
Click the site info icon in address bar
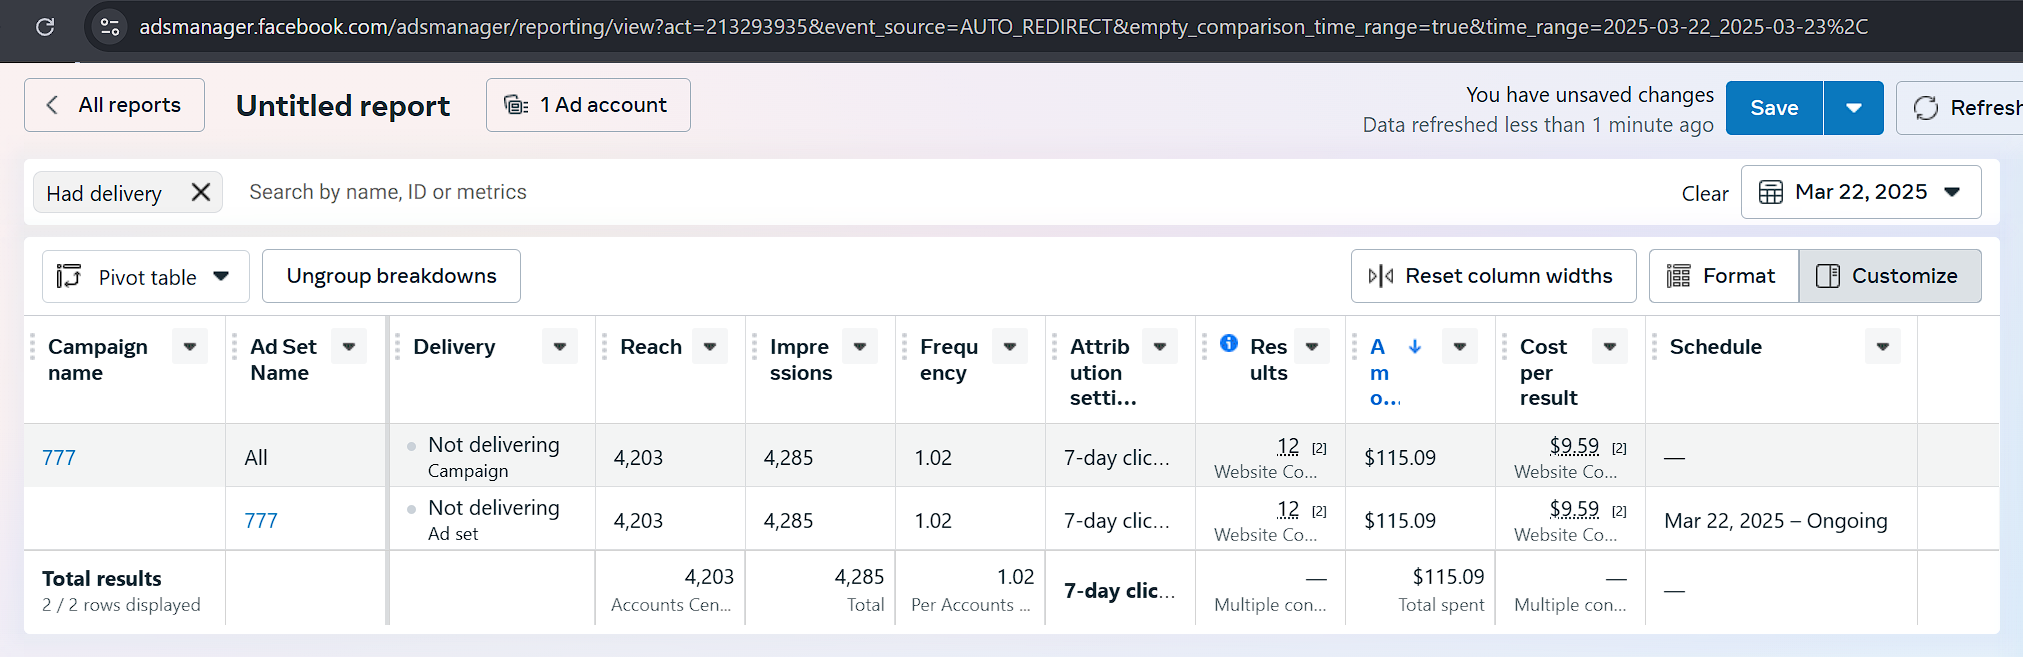click(110, 27)
